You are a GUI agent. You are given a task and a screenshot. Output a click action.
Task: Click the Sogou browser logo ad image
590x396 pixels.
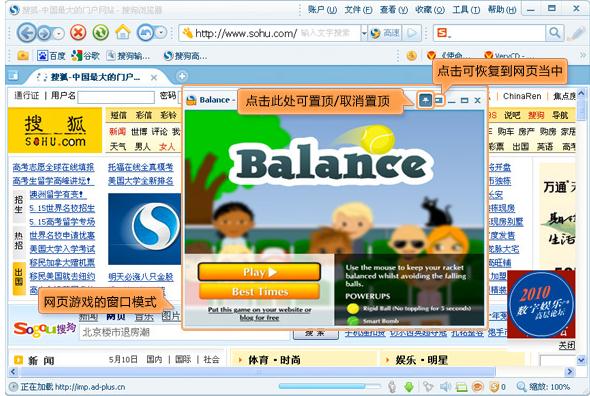(145, 229)
